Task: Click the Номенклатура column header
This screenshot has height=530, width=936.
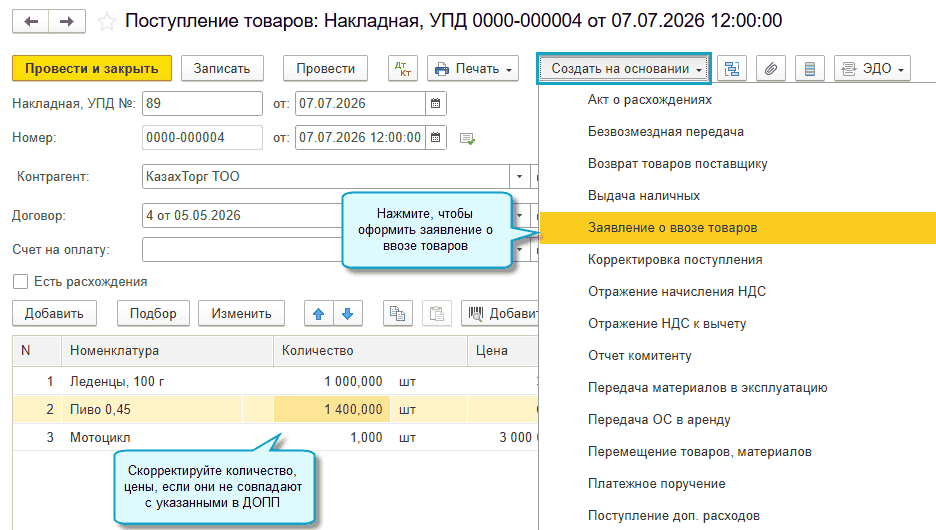Action: point(167,350)
